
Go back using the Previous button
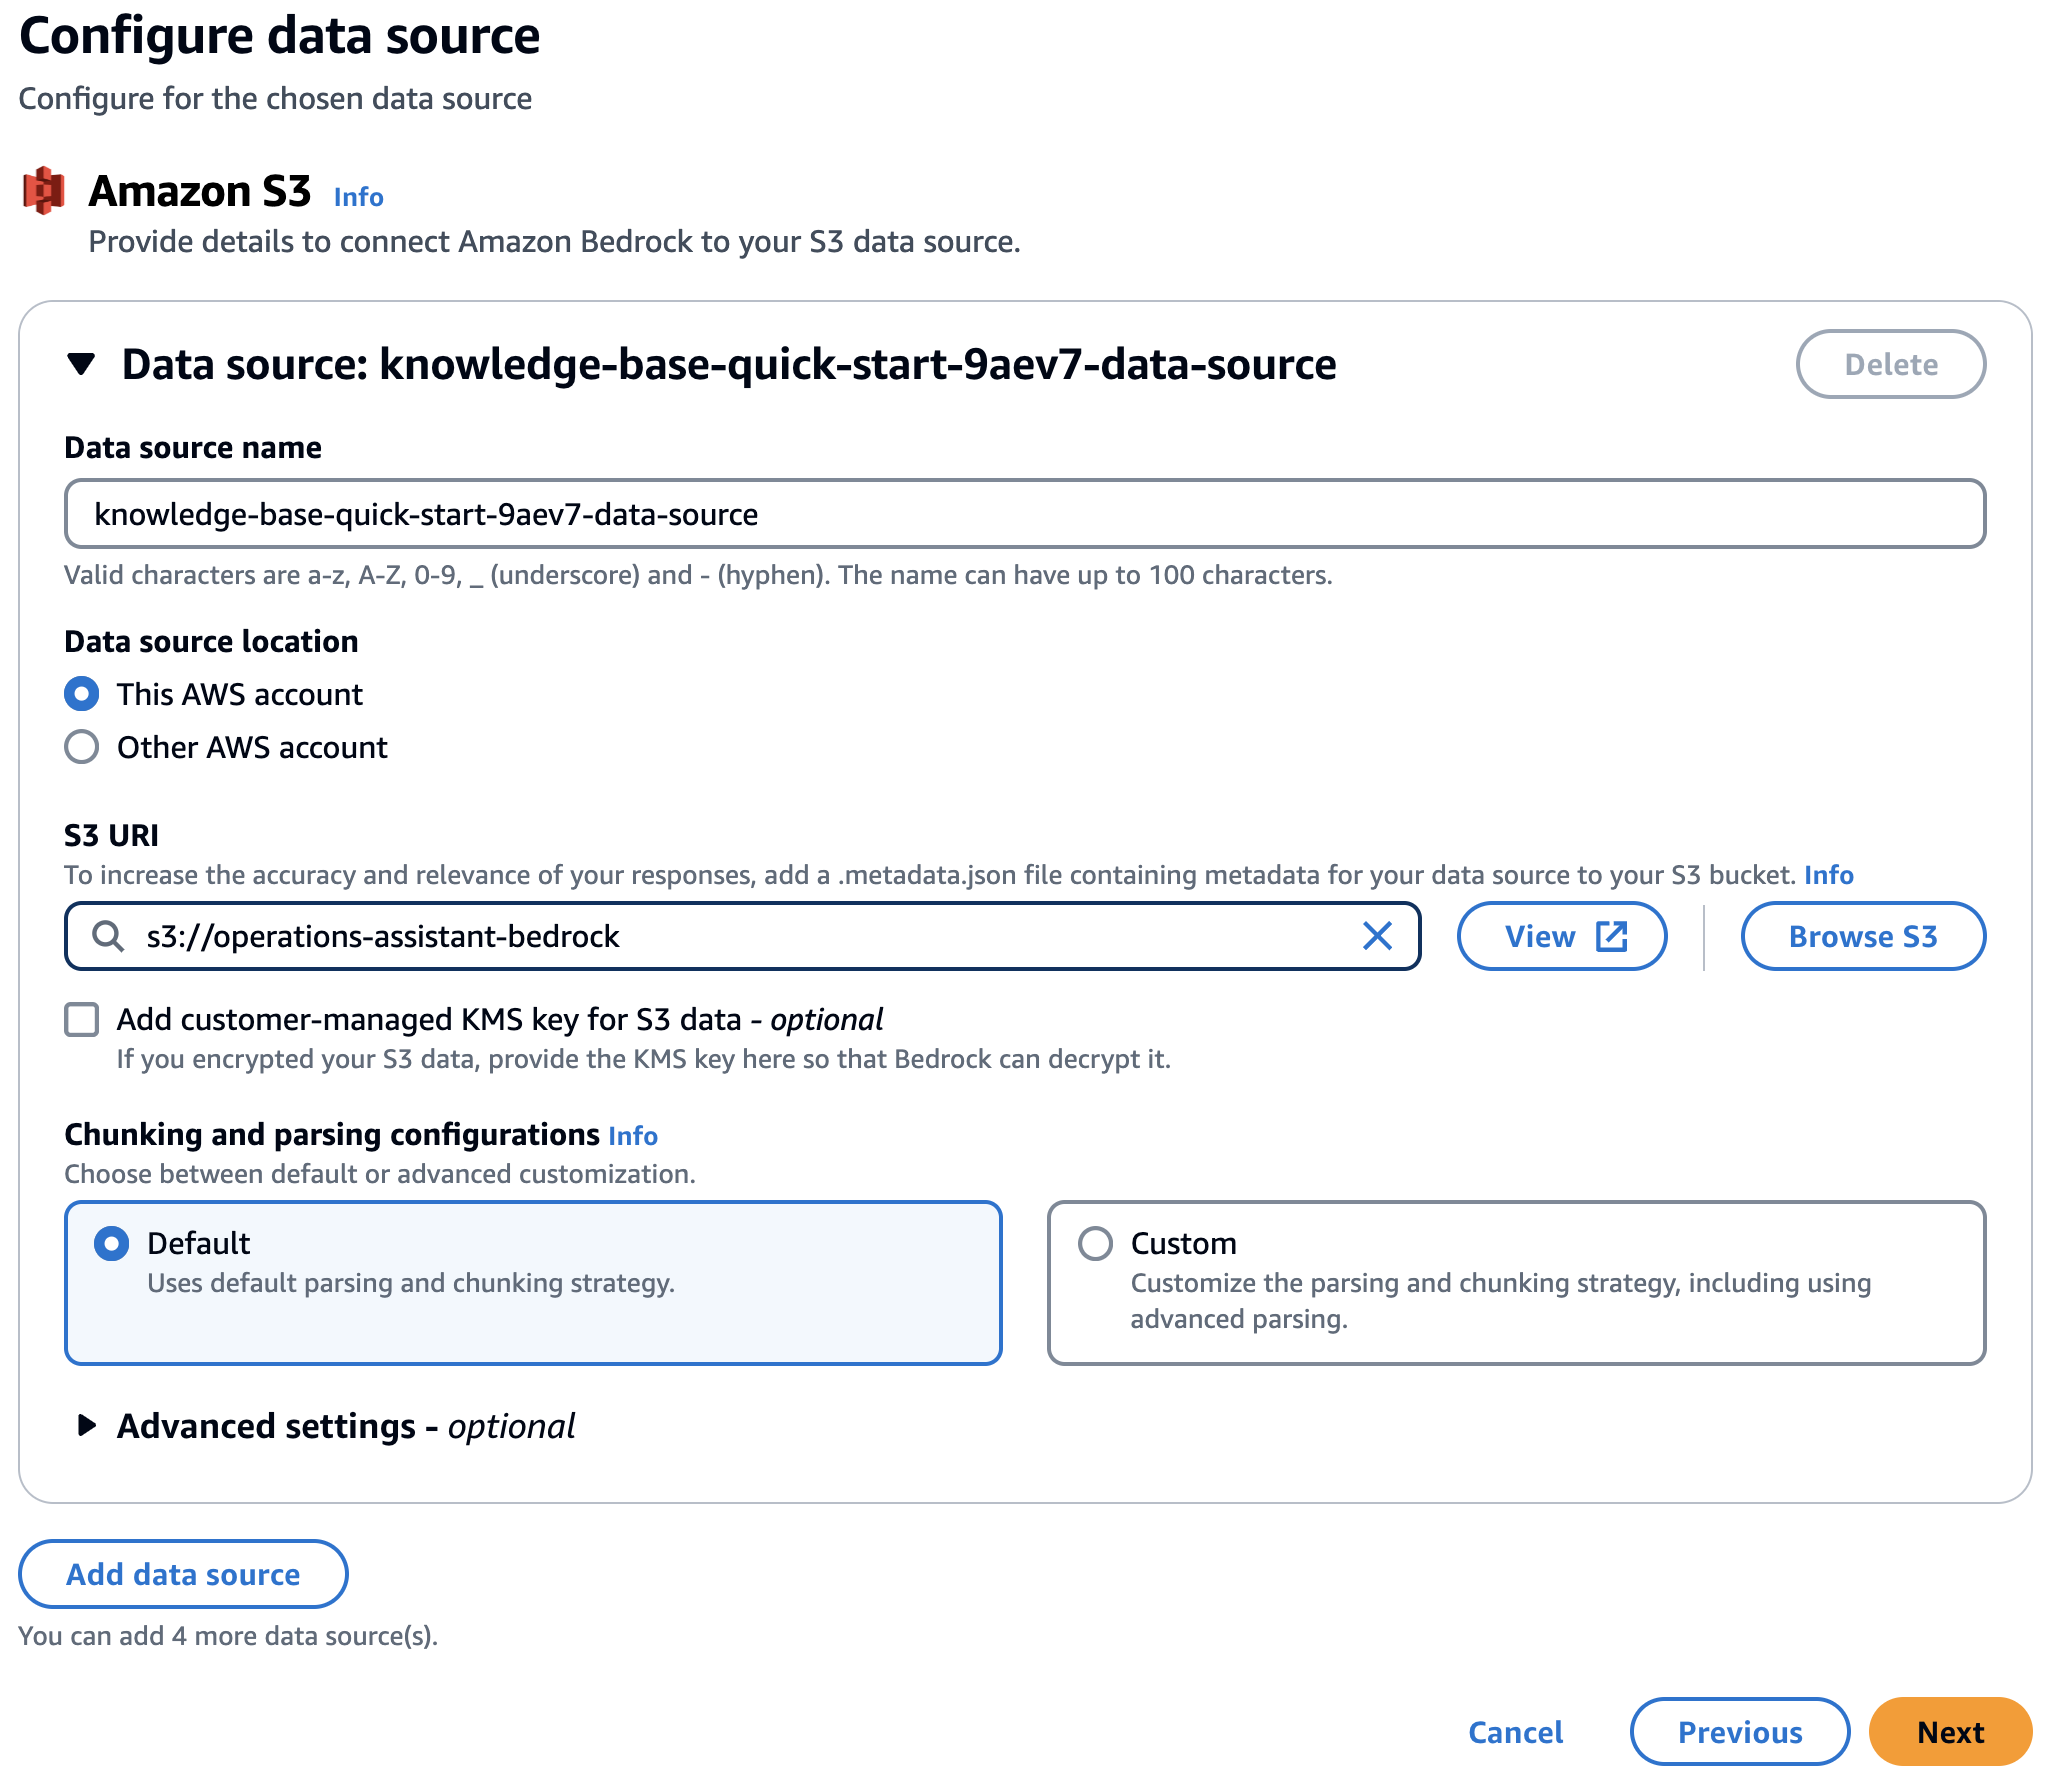pos(1740,1732)
